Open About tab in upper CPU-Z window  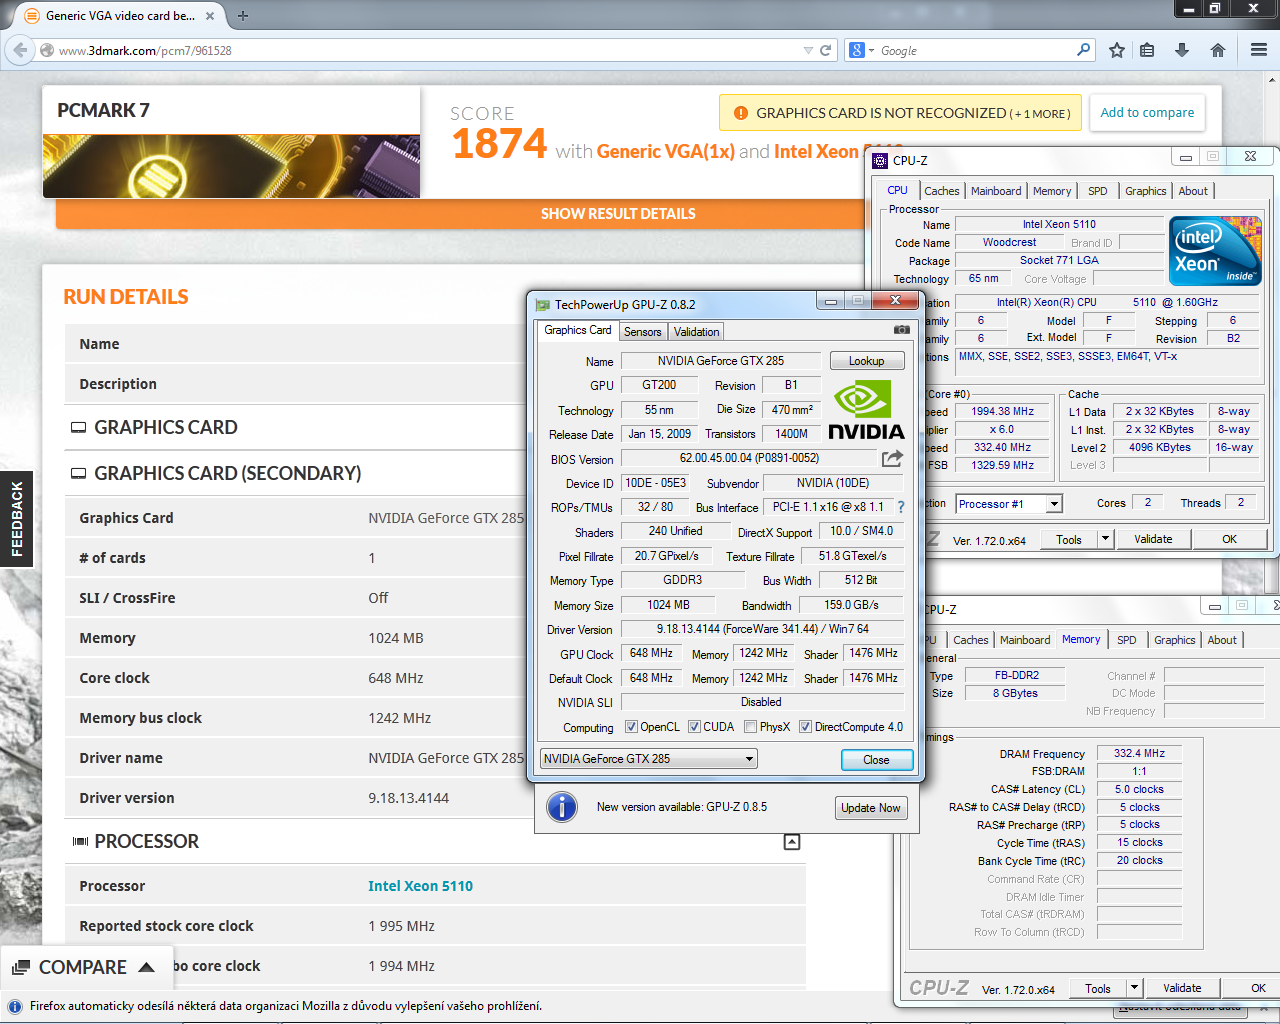coord(1193,191)
